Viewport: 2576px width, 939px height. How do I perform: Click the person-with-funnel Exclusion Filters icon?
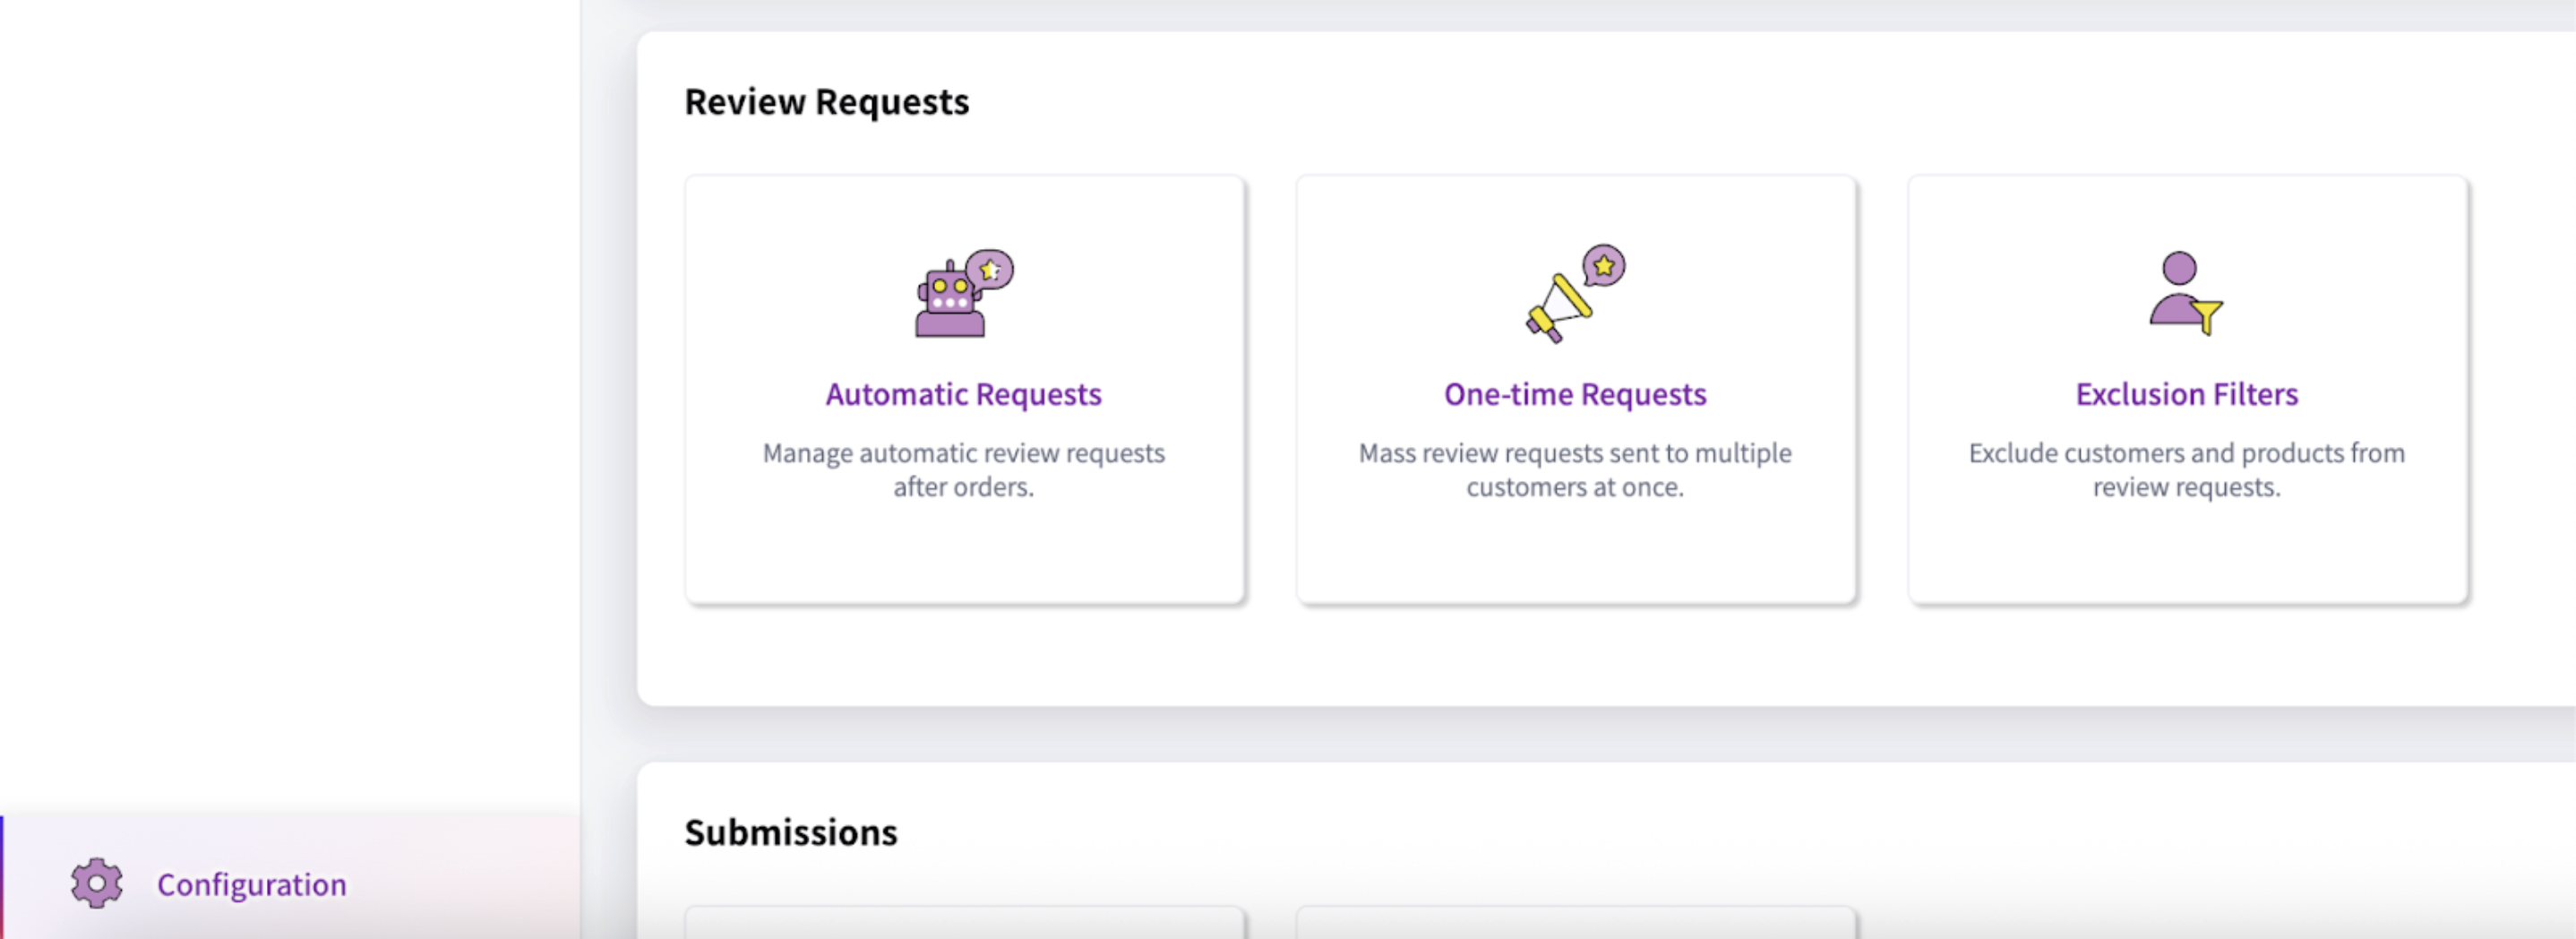click(x=2185, y=294)
